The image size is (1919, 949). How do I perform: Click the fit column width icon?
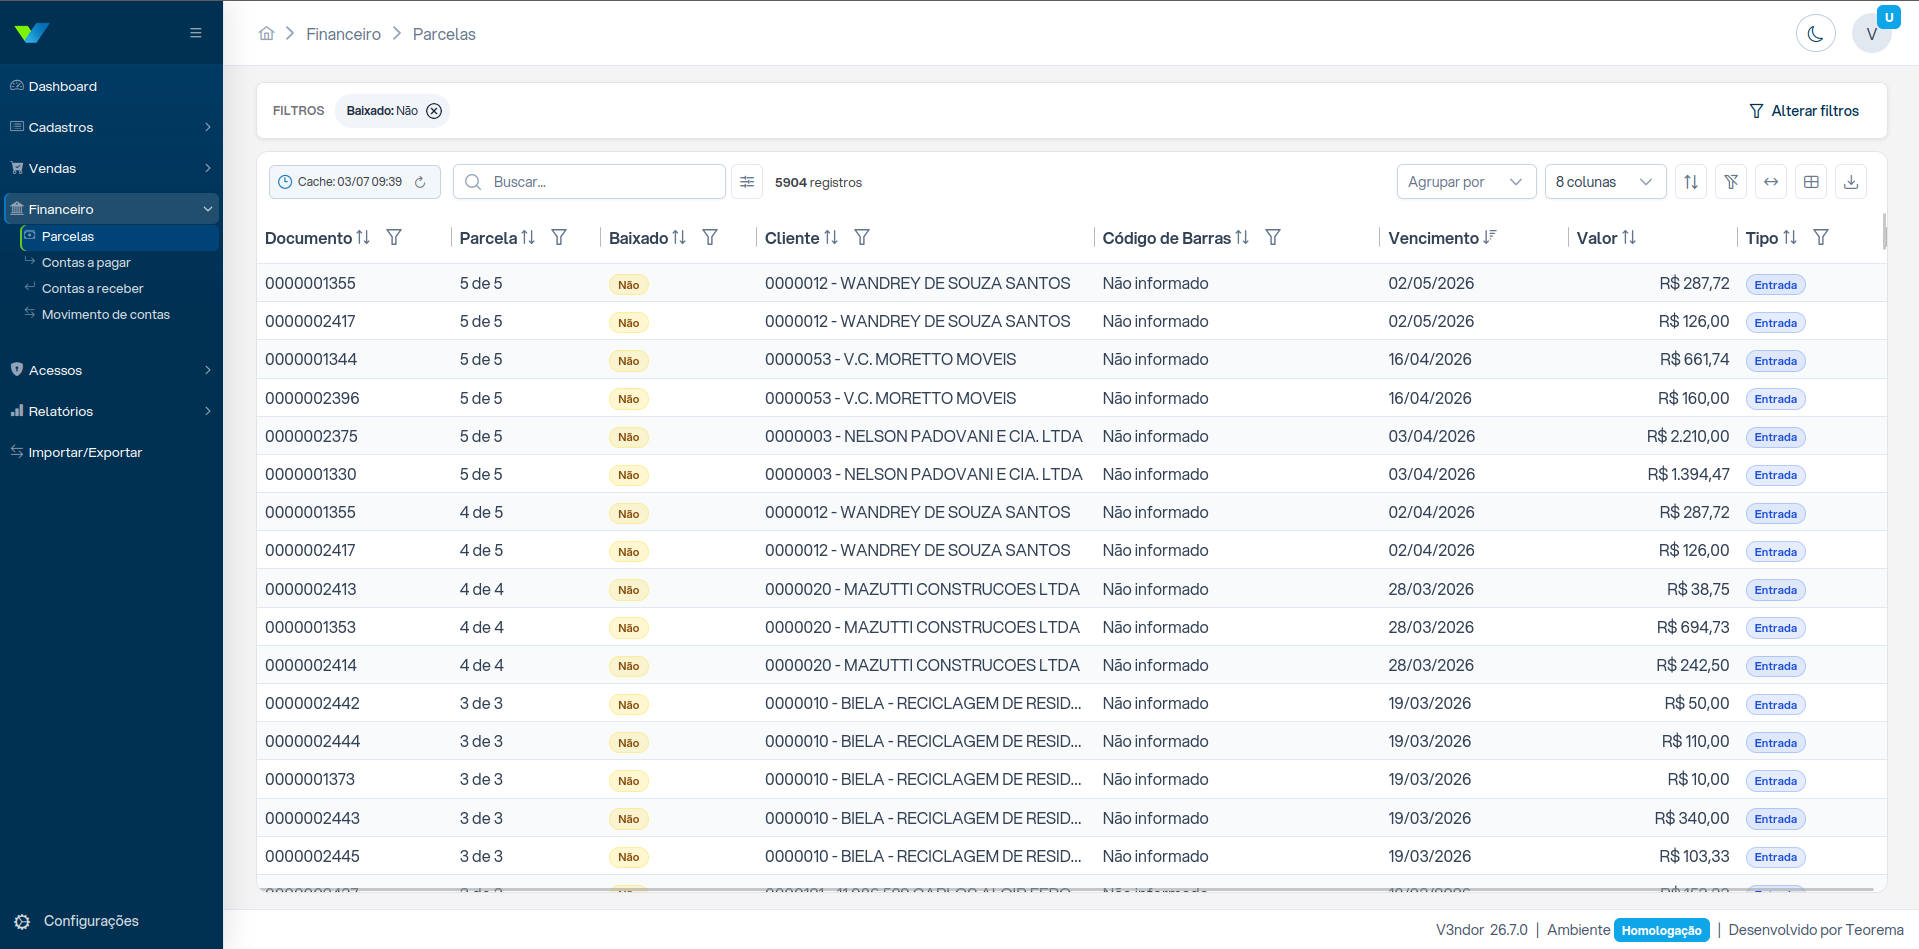coord(1771,182)
